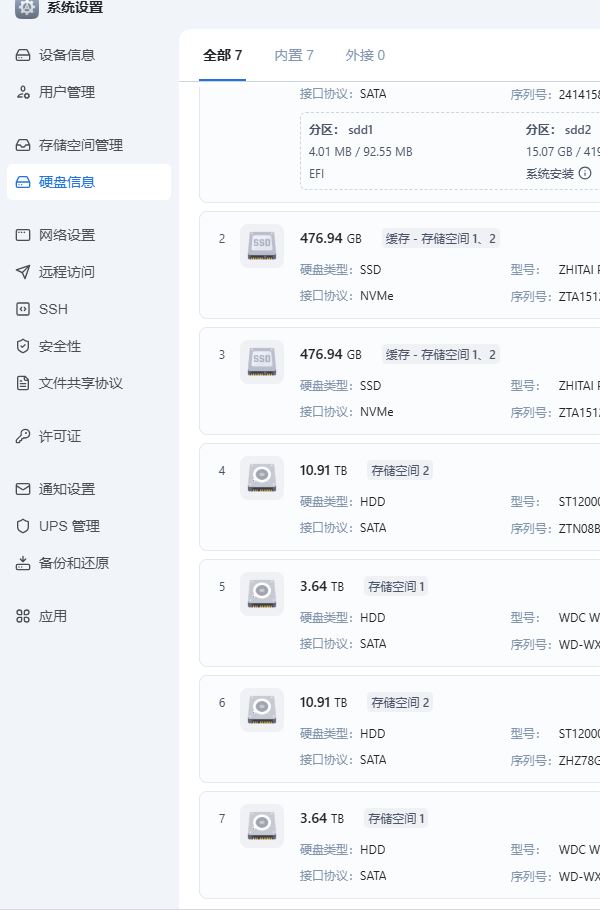
Task: Open the 设备信息 sidebar item
Action: (89, 55)
